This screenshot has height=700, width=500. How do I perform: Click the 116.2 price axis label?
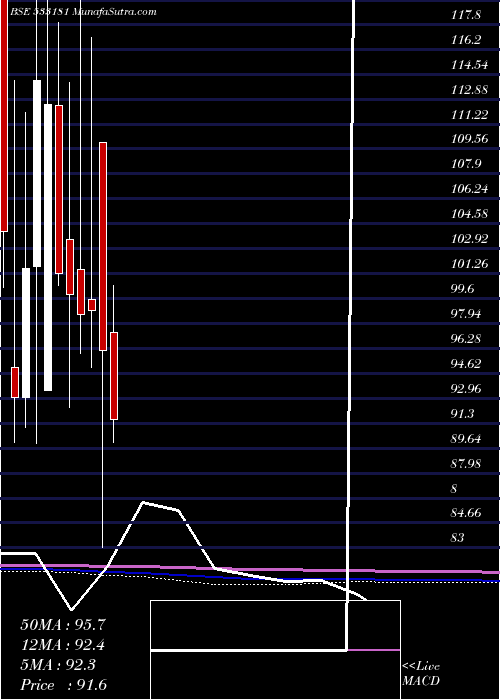point(465,40)
